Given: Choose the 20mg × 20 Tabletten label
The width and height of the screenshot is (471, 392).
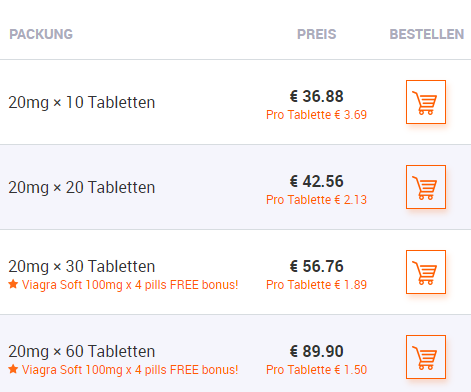Looking at the screenshot, I should click(82, 187).
